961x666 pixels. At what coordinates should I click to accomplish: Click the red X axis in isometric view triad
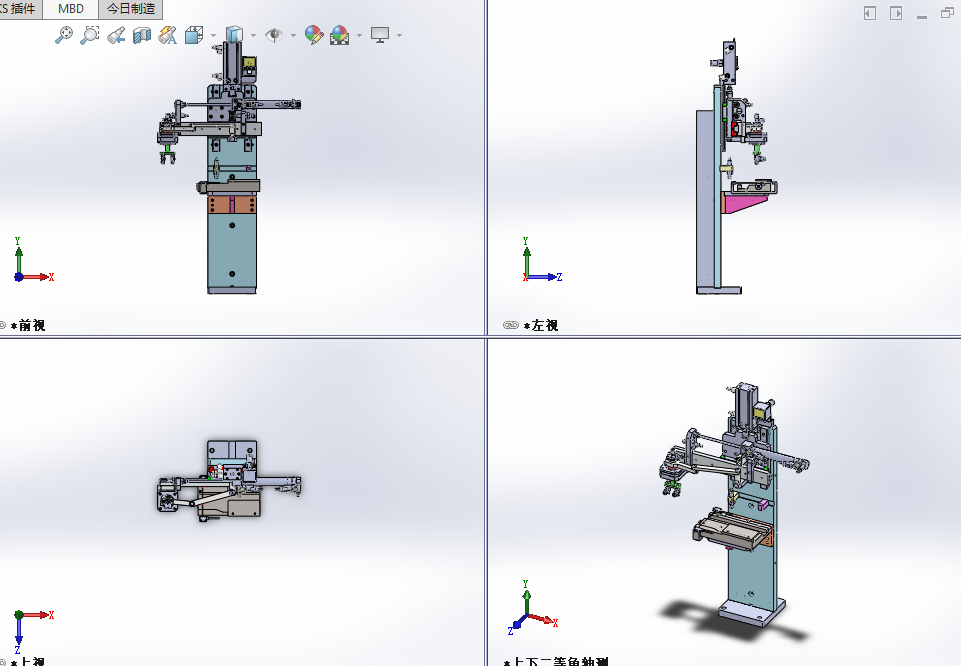click(543, 619)
